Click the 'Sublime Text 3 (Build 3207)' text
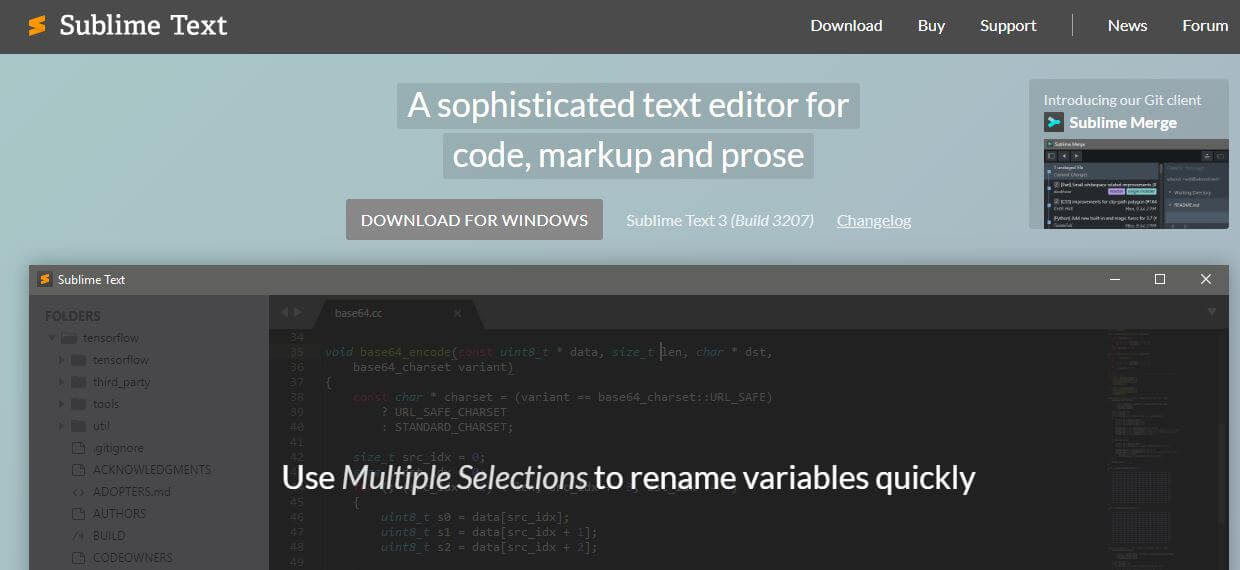 (x=720, y=220)
